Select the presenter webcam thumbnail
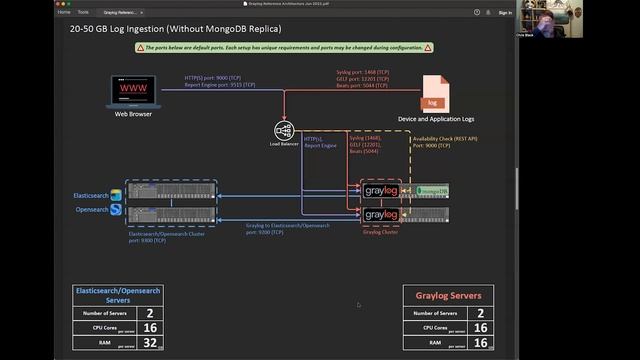 549,19
